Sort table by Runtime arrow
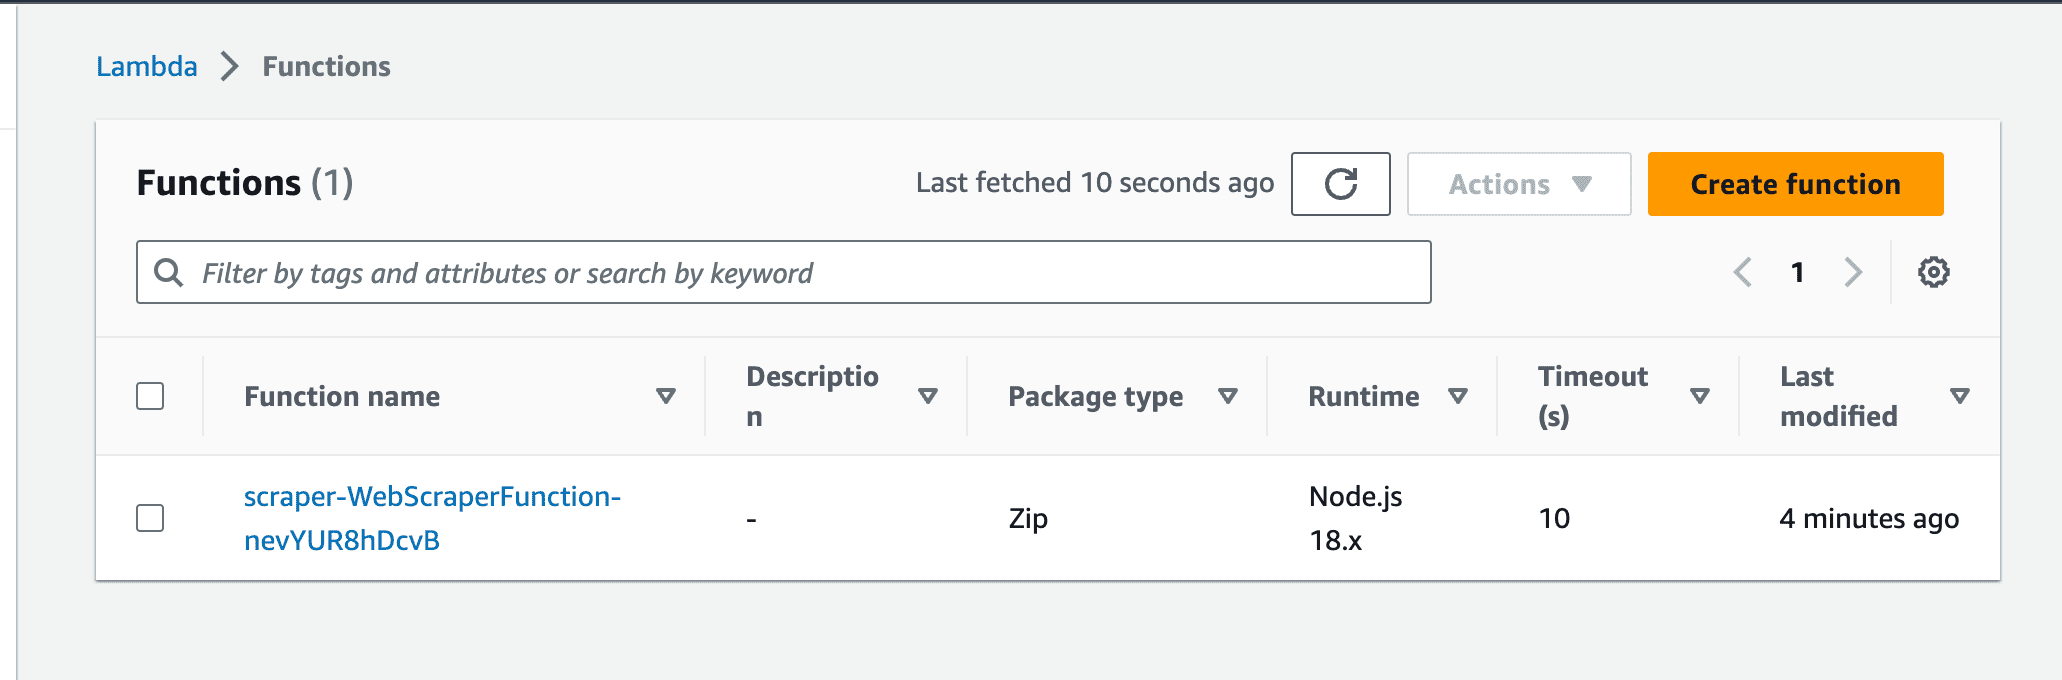Image resolution: width=2062 pixels, height=680 pixels. click(x=1459, y=396)
